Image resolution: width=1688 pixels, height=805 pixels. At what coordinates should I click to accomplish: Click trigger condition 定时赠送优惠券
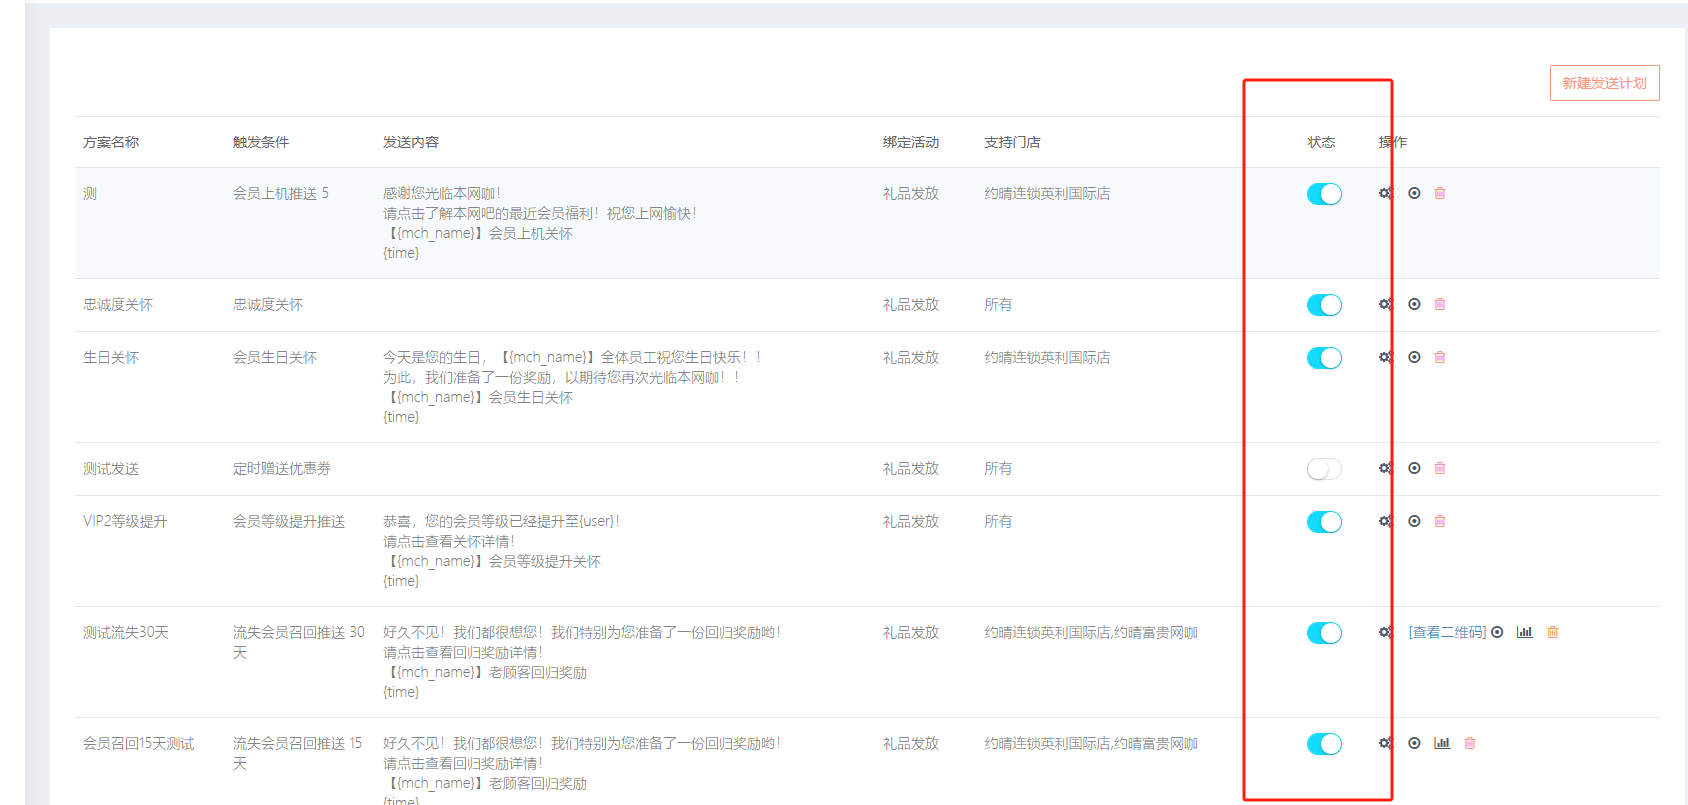click(x=282, y=468)
